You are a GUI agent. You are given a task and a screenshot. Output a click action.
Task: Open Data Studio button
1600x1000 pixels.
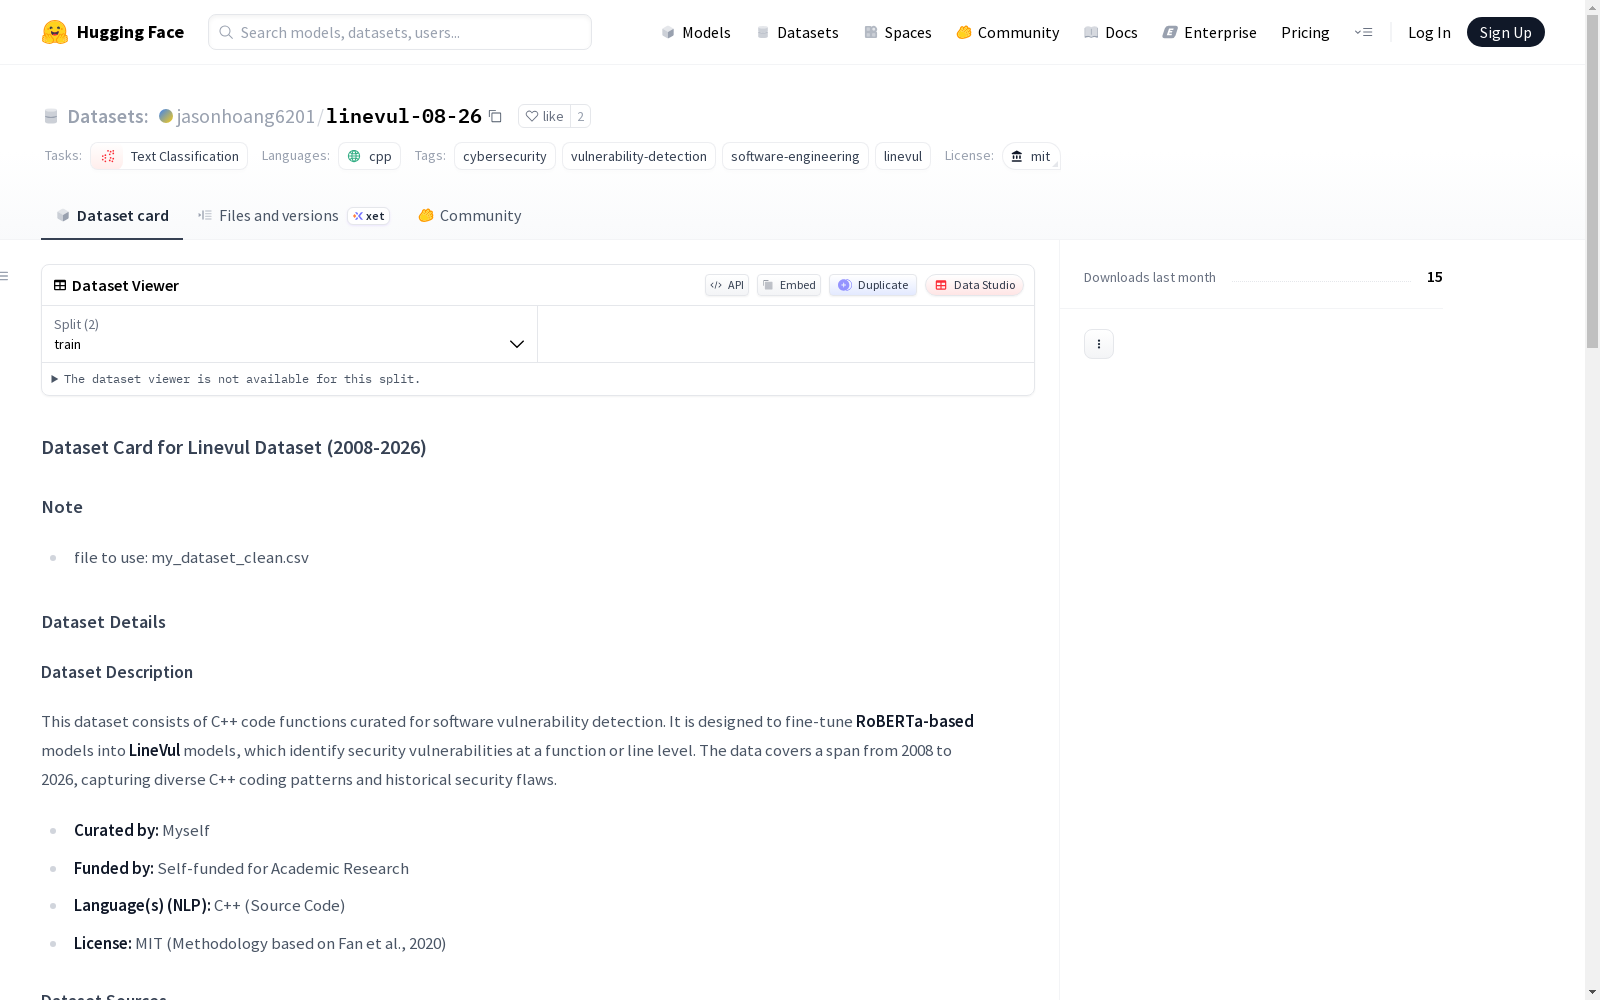(x=974, y=285)
